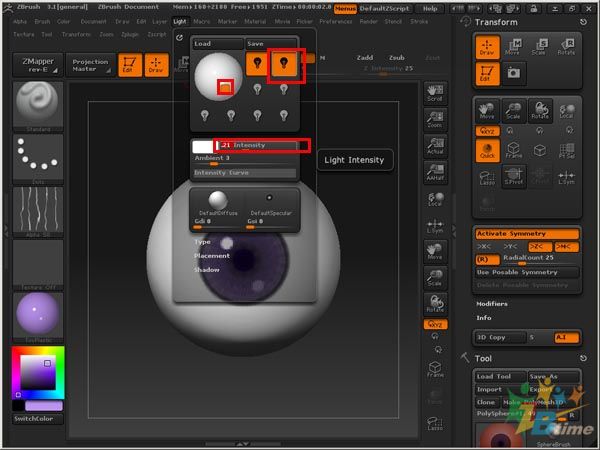Click the Actual size icon on right shelf

point(435,146)
